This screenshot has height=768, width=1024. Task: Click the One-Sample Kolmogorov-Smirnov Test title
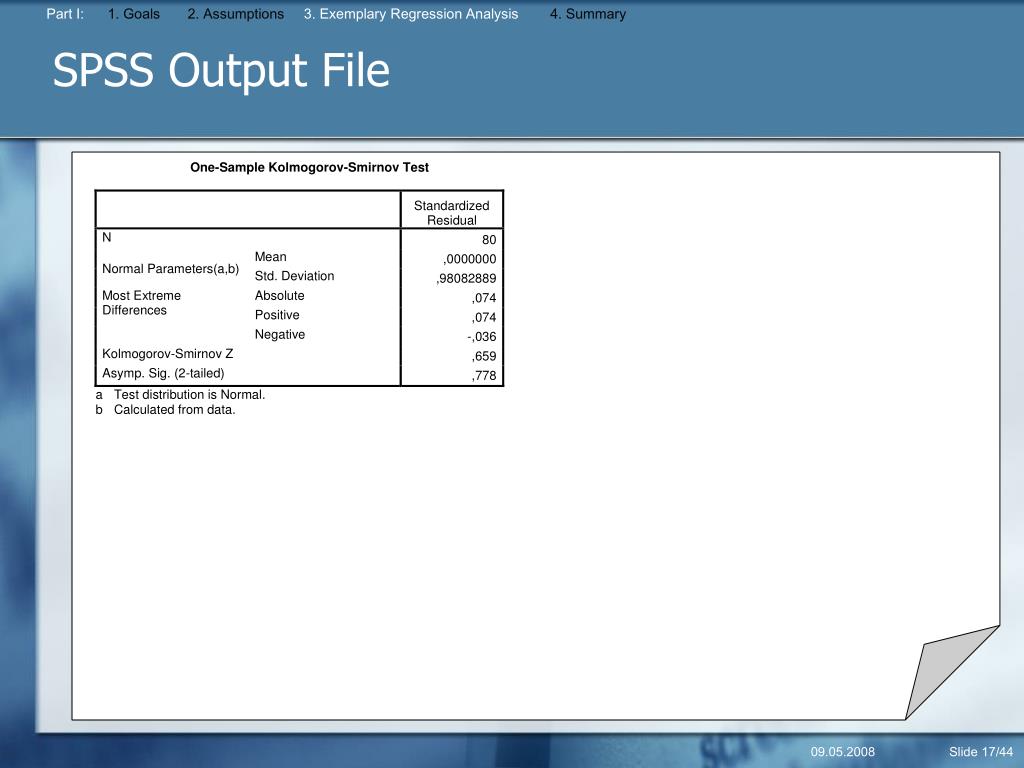(x=310, y=167)
